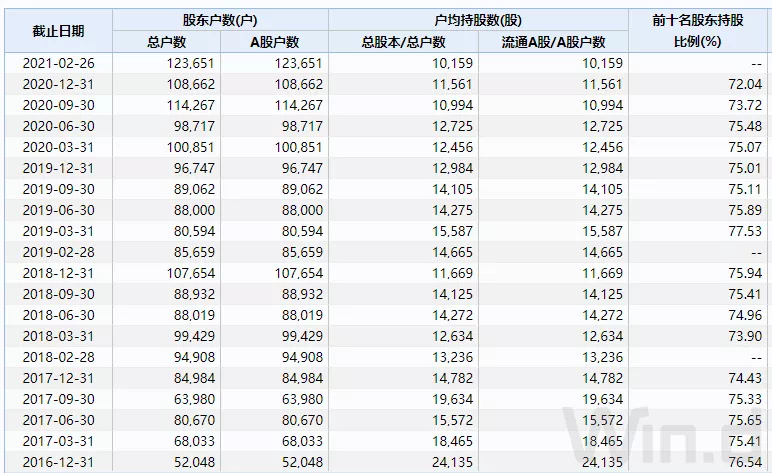Select the 2018-03-31 date cell
Viewport: 772px width, 473px height.
click(x=58, y=336)
